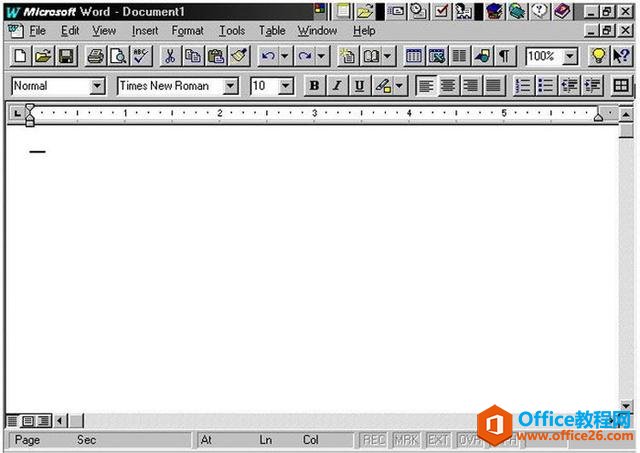Open the Tools menu
This screenshot has width=640, height=453.
pyautogui.click(x=232, y=31)
